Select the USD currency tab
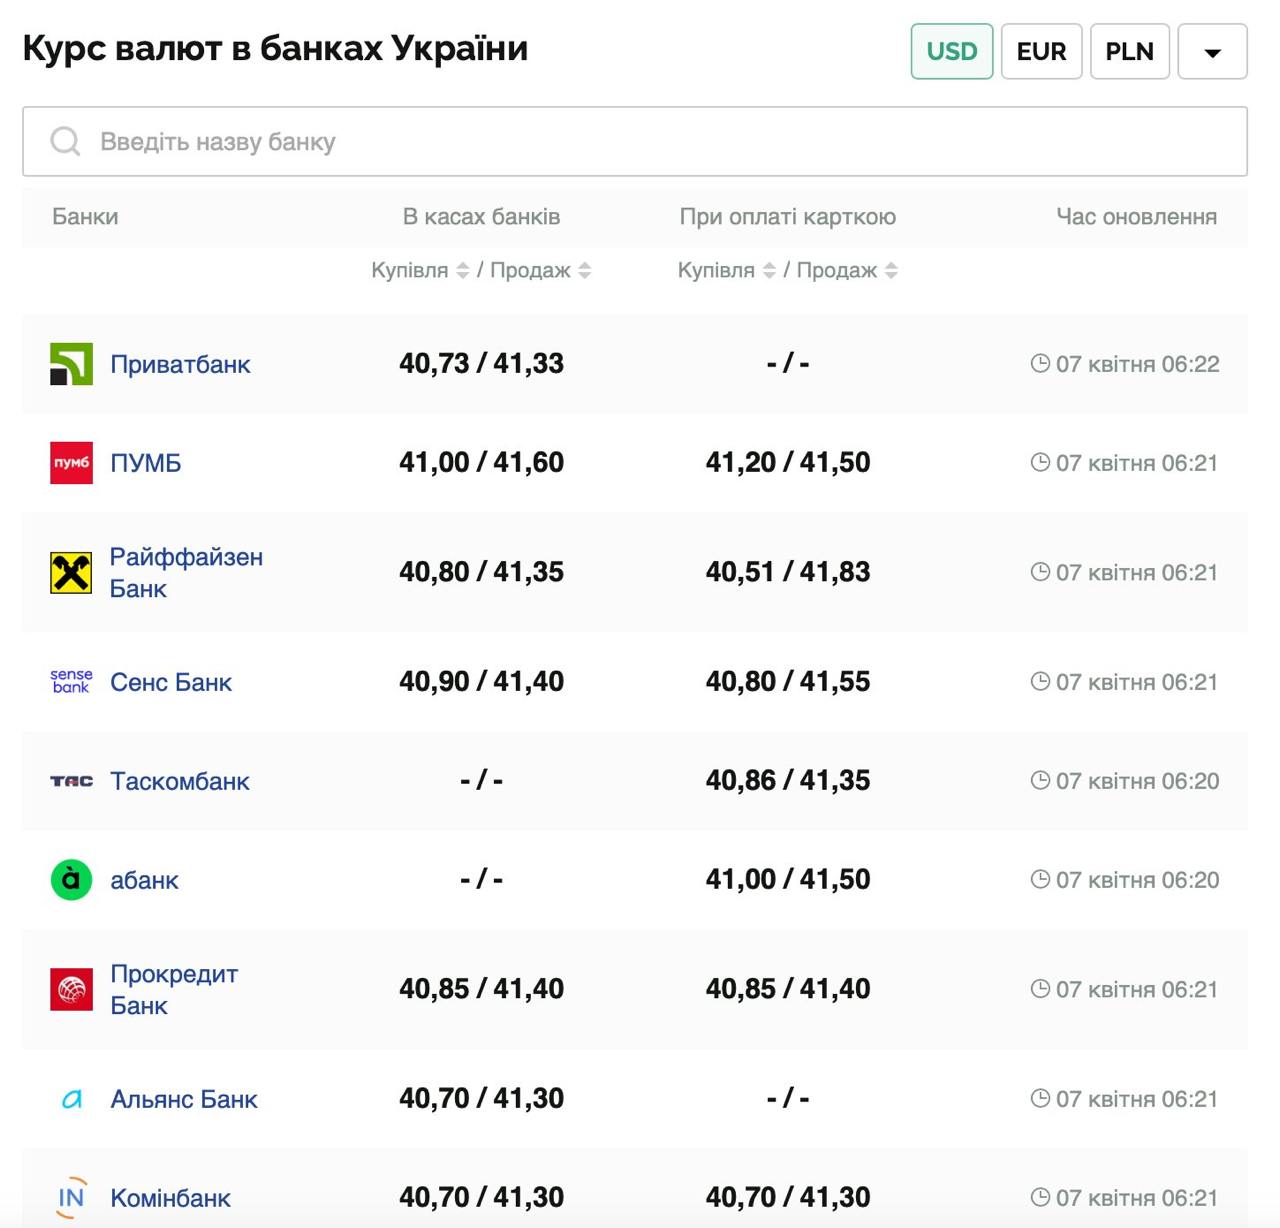 coord(951,51)
